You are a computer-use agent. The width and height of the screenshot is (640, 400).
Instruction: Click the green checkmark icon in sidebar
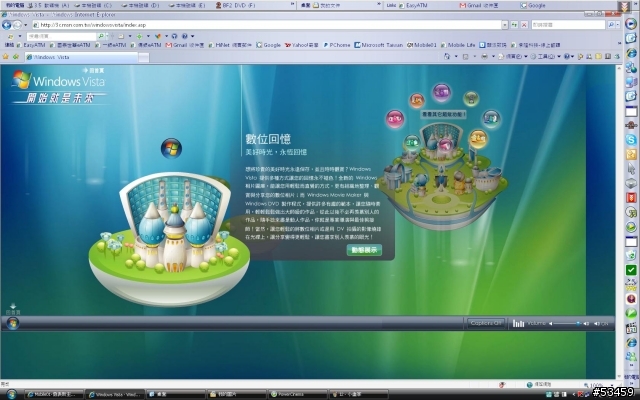click(631, 269)
